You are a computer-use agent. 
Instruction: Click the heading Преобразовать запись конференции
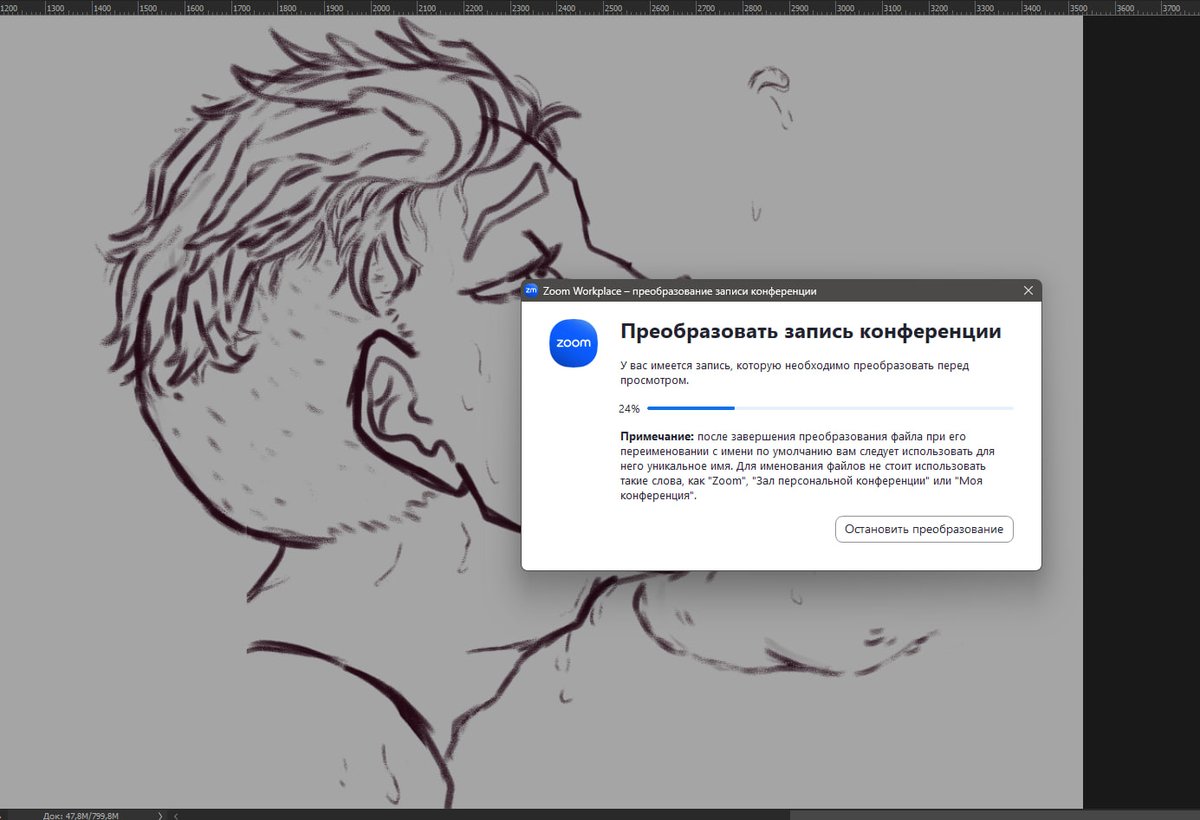point(811,332)
